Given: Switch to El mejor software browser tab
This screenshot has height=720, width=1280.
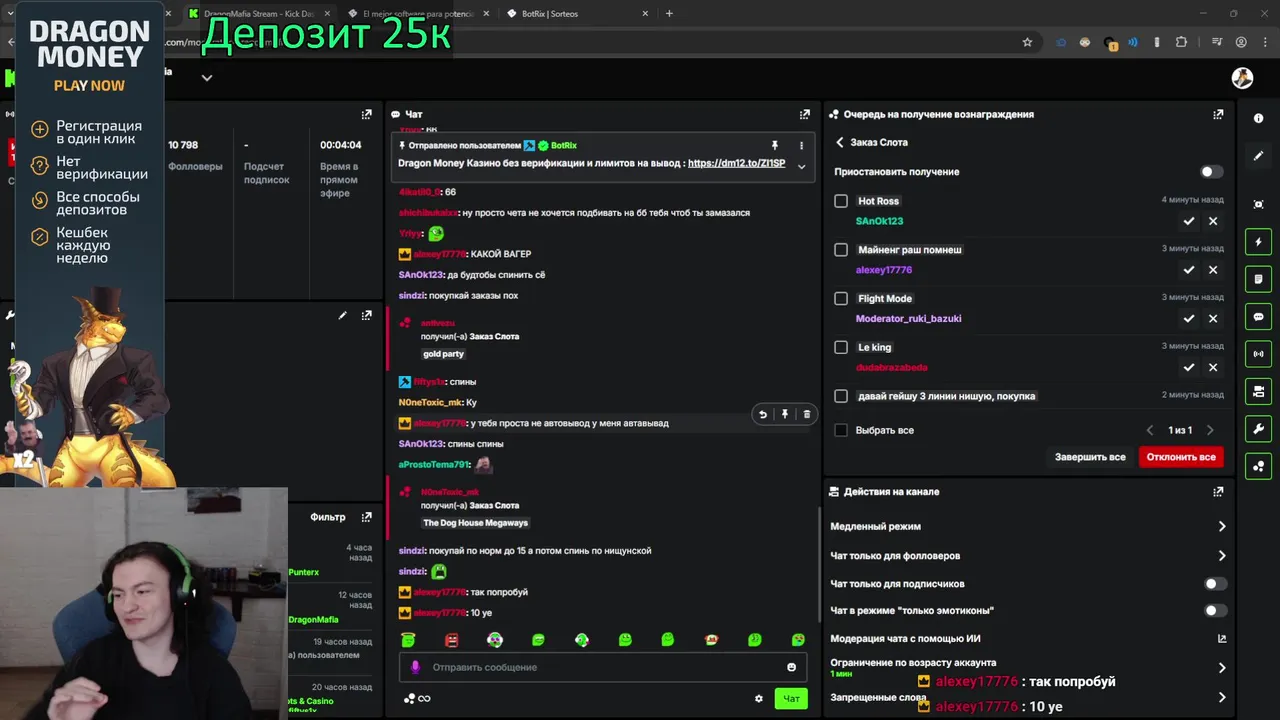Looking at the screenshot, I should 420,14.
